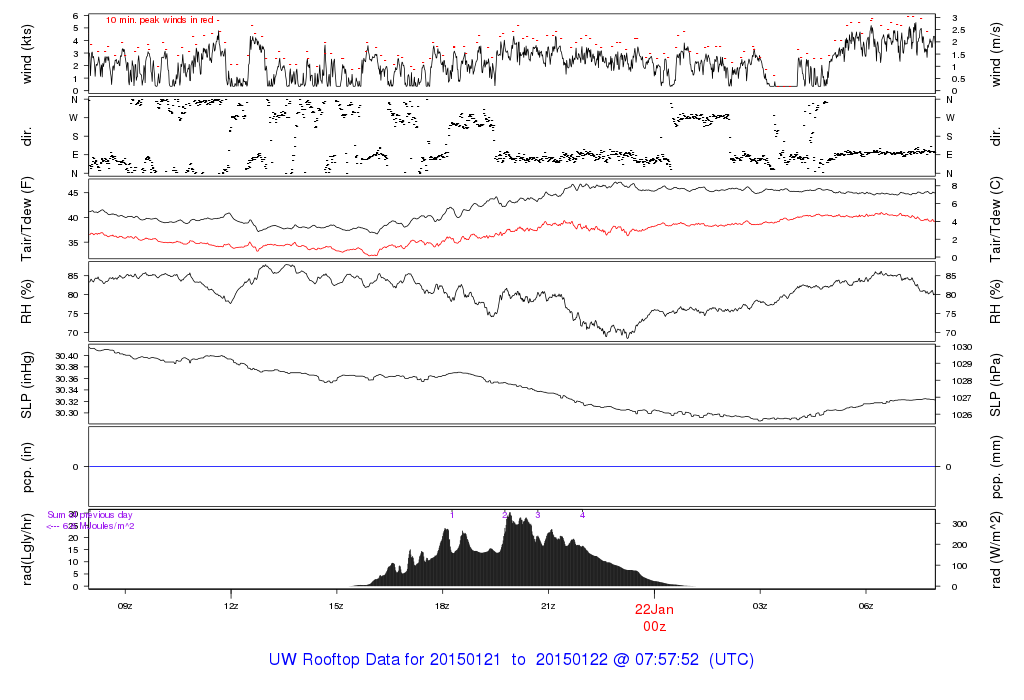Click the 'SLP (hPa)' right axis label

pyautogui.click(x=996, y=384)
